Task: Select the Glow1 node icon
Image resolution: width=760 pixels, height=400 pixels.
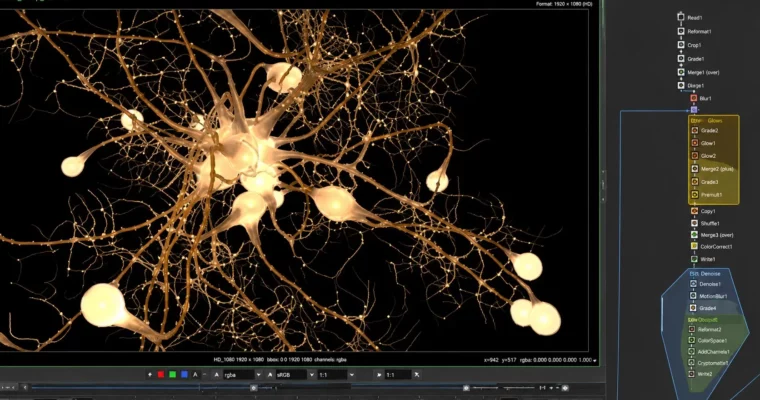Action: 695,143
